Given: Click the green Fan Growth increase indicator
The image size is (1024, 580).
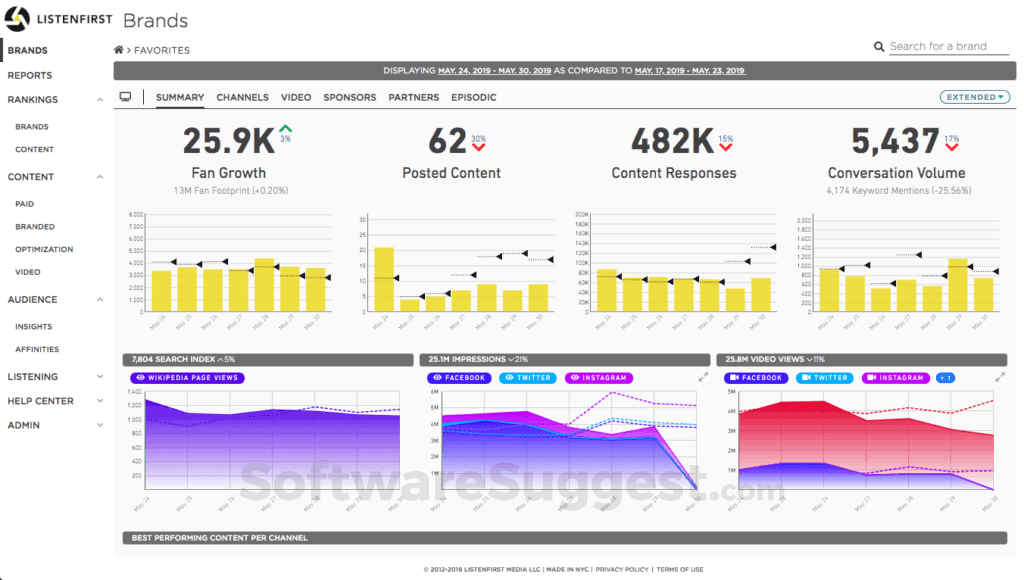Looking at the screenshot, I should tap(283, 131).
